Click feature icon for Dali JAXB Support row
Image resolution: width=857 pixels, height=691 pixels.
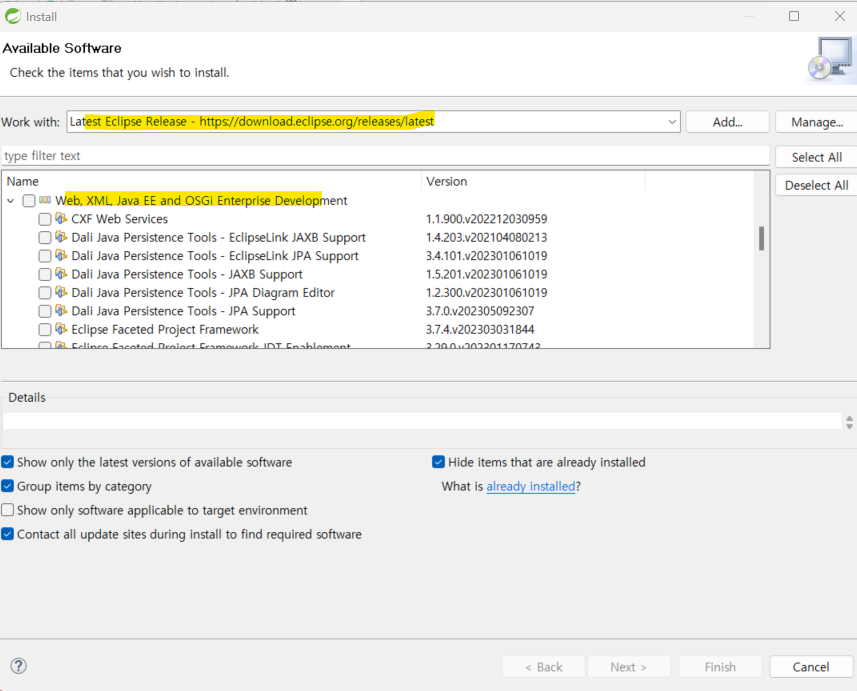pyautogui.click(x=61, y=274)
